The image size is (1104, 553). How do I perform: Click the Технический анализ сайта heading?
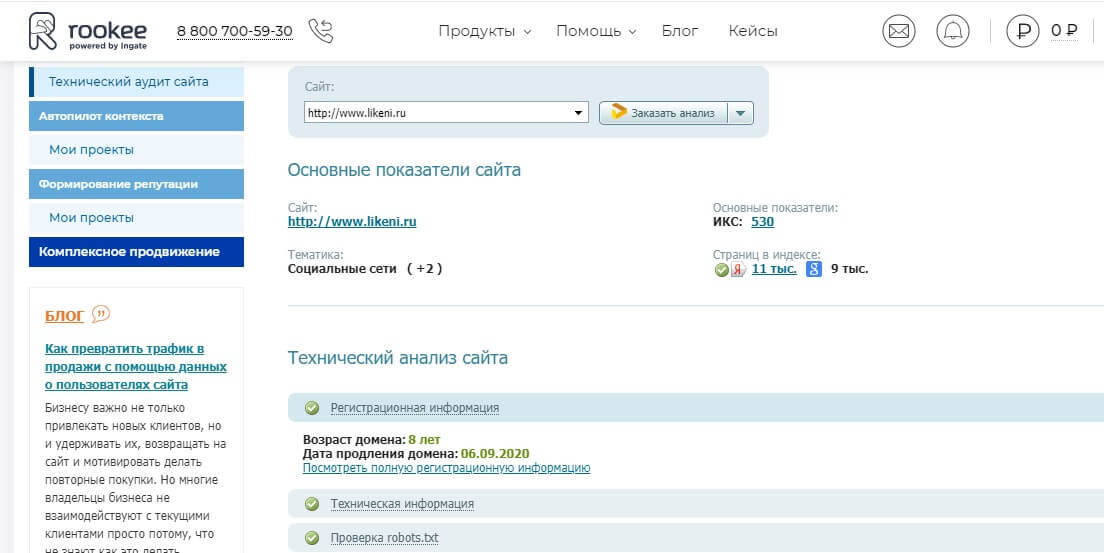[x=398, y=358]
